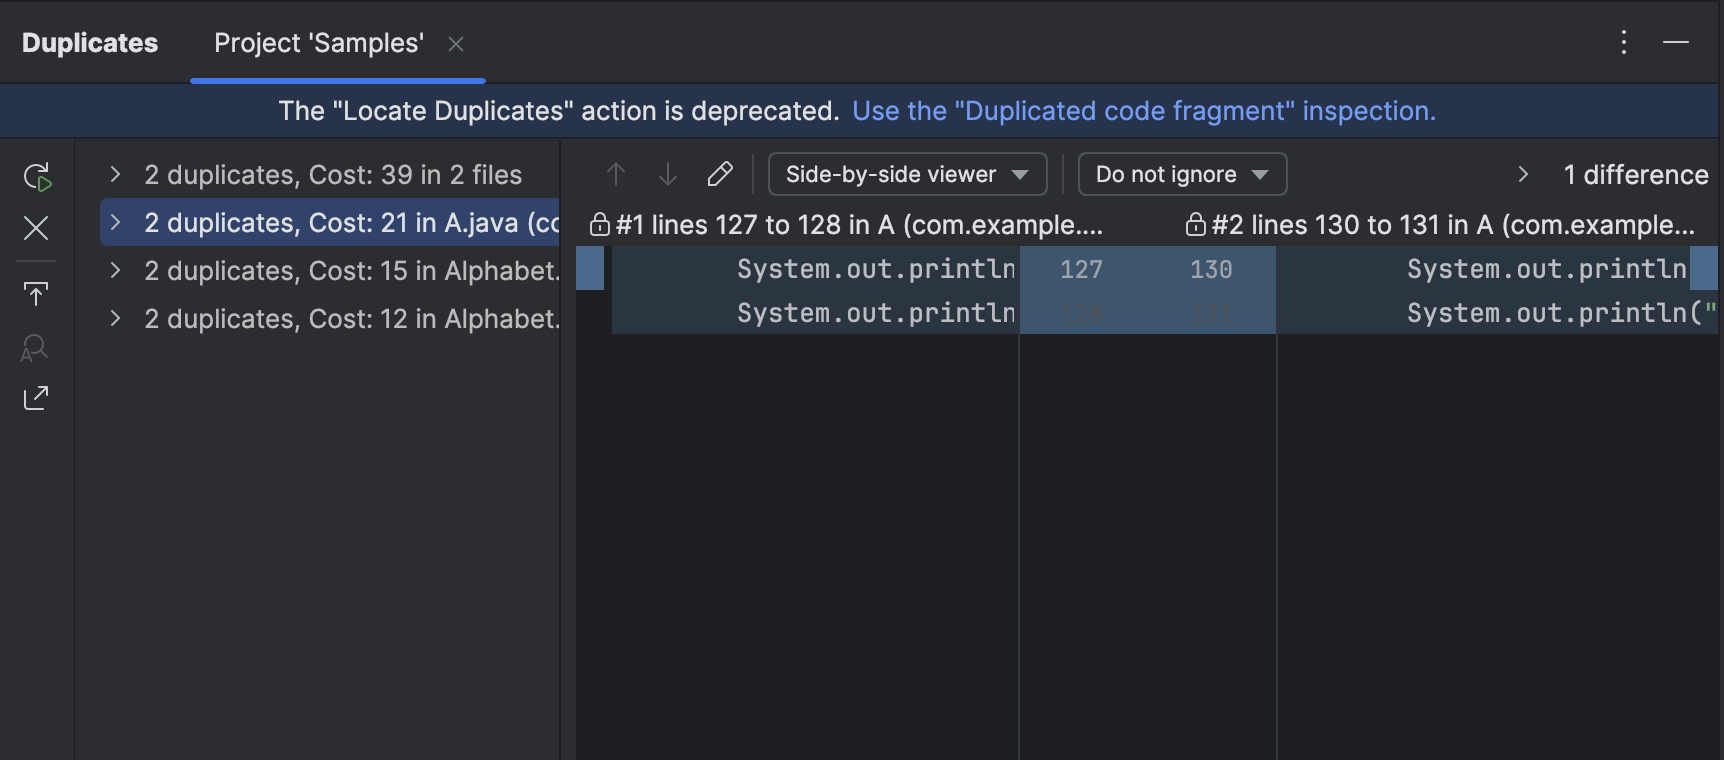The width and height of the screenshot is (1724, 760).
Task: Rerun the duplicates analysis
Action: pyautogui.click(x=36, y=176)
